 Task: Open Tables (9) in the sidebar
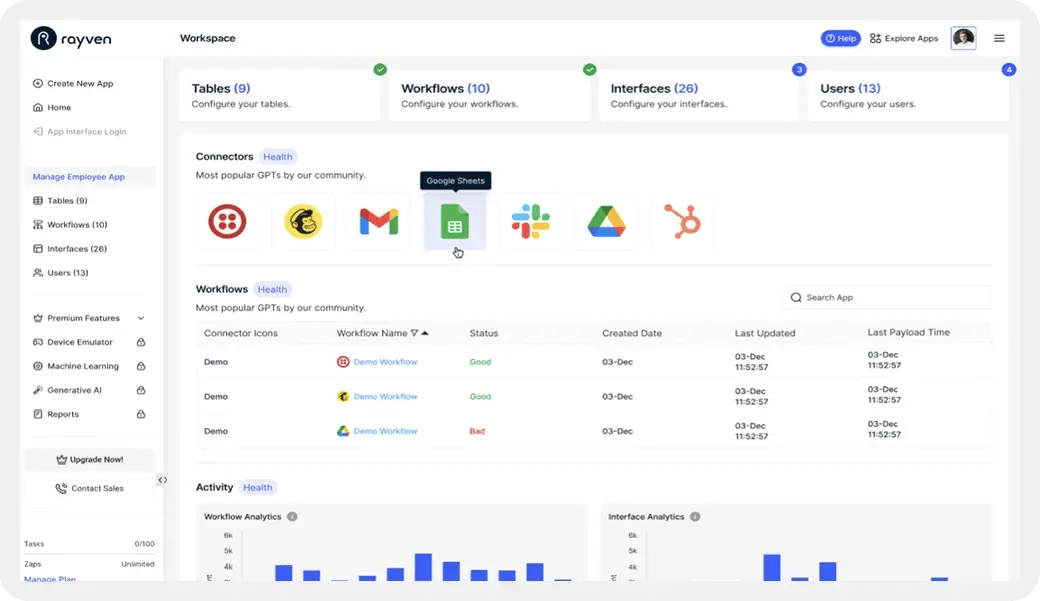pyautogui.click(x=67, y=201)
